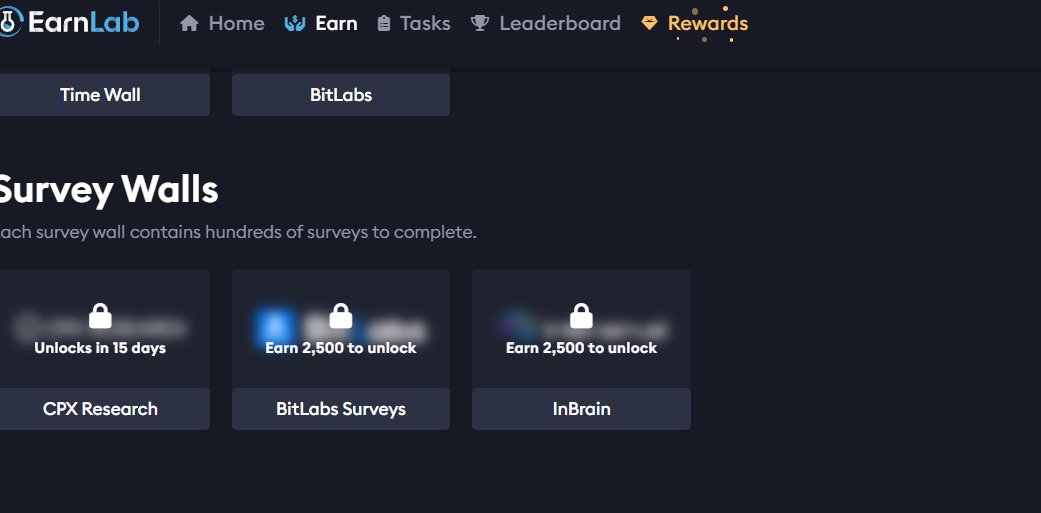Click the Earn hands icon

coord(295,24)
